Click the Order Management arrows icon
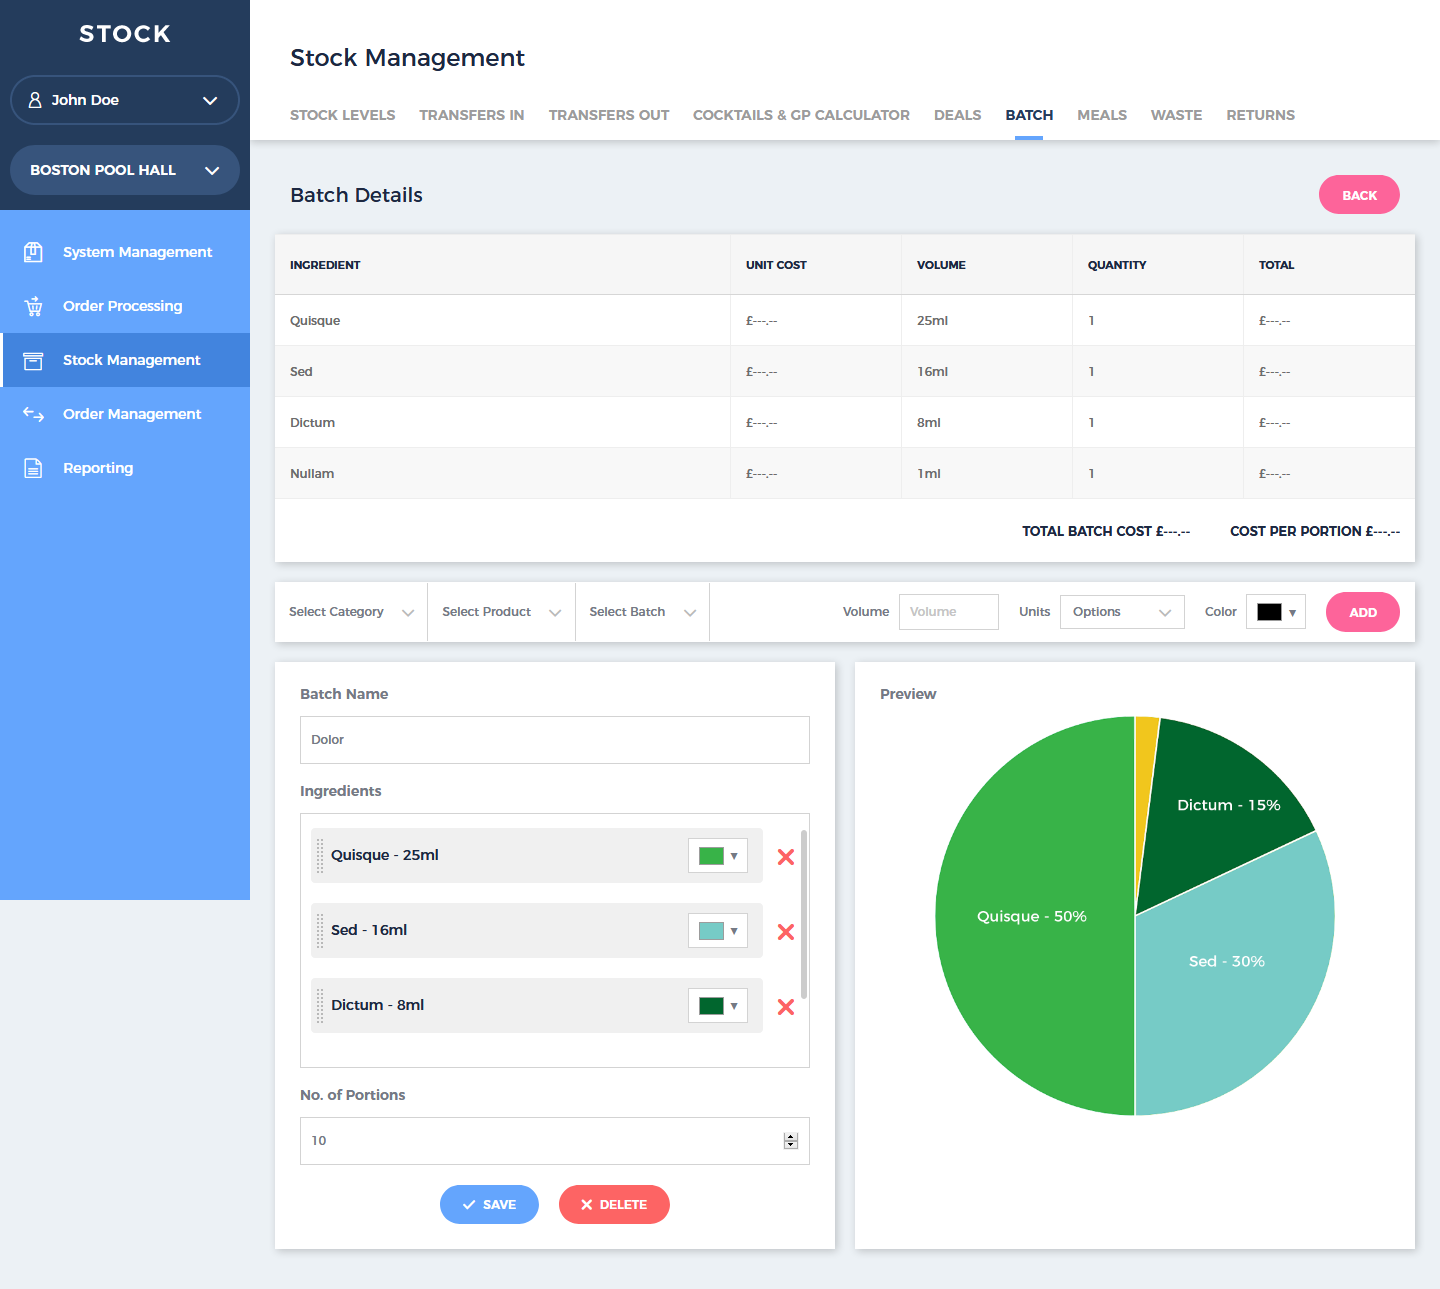The height and width of the screenshot is (1289, 1440). pos(33,414)
